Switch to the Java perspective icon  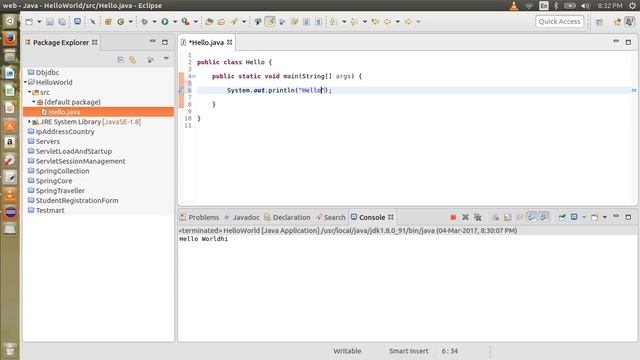629,22
